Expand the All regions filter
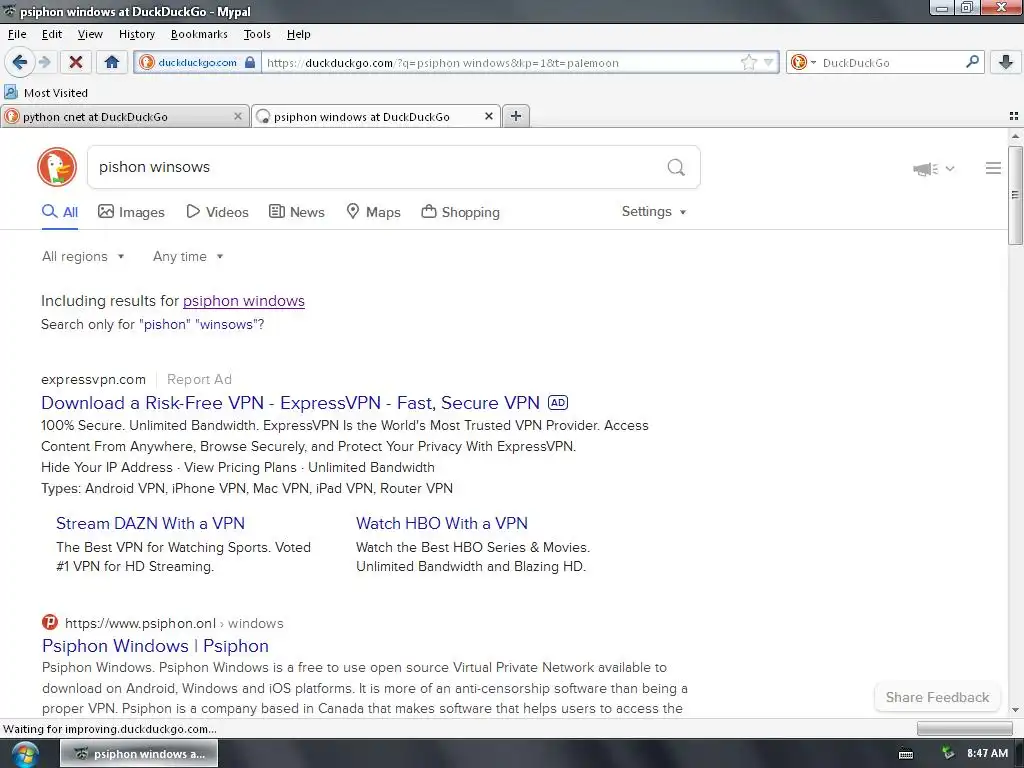 click(x=83, y=257)
